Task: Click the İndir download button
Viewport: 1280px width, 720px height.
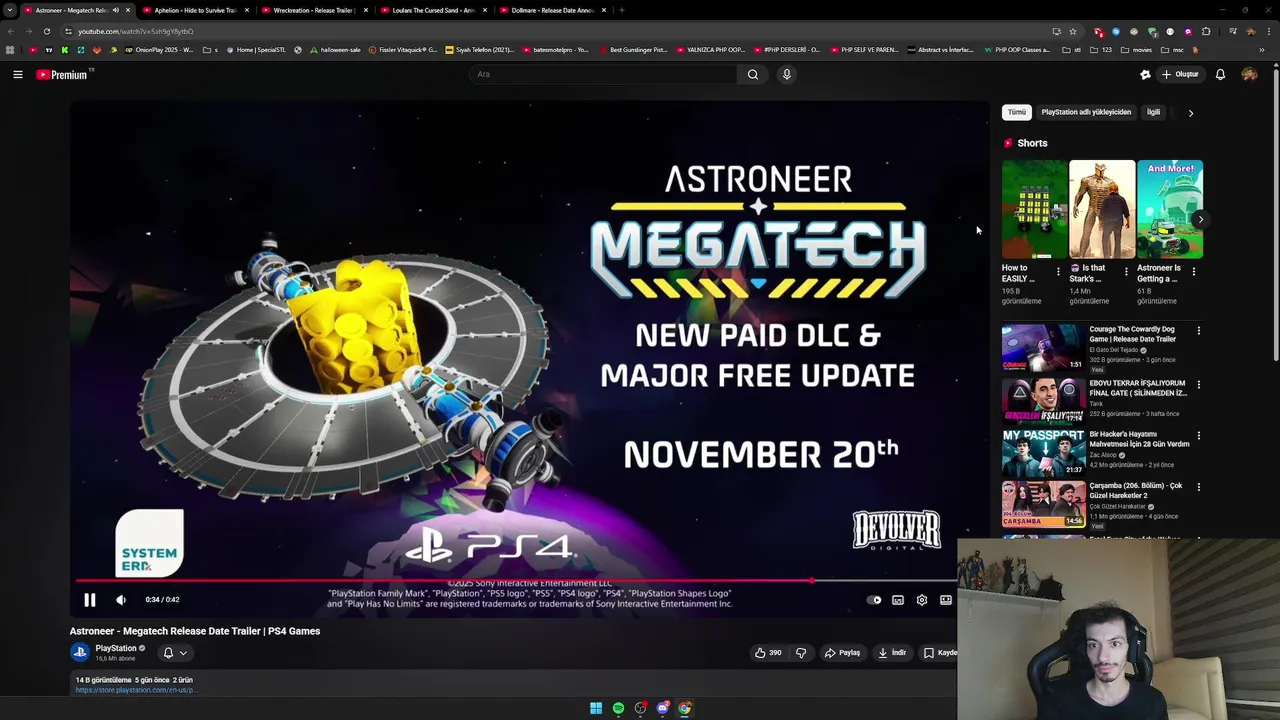Action: (x=892, y=653)
